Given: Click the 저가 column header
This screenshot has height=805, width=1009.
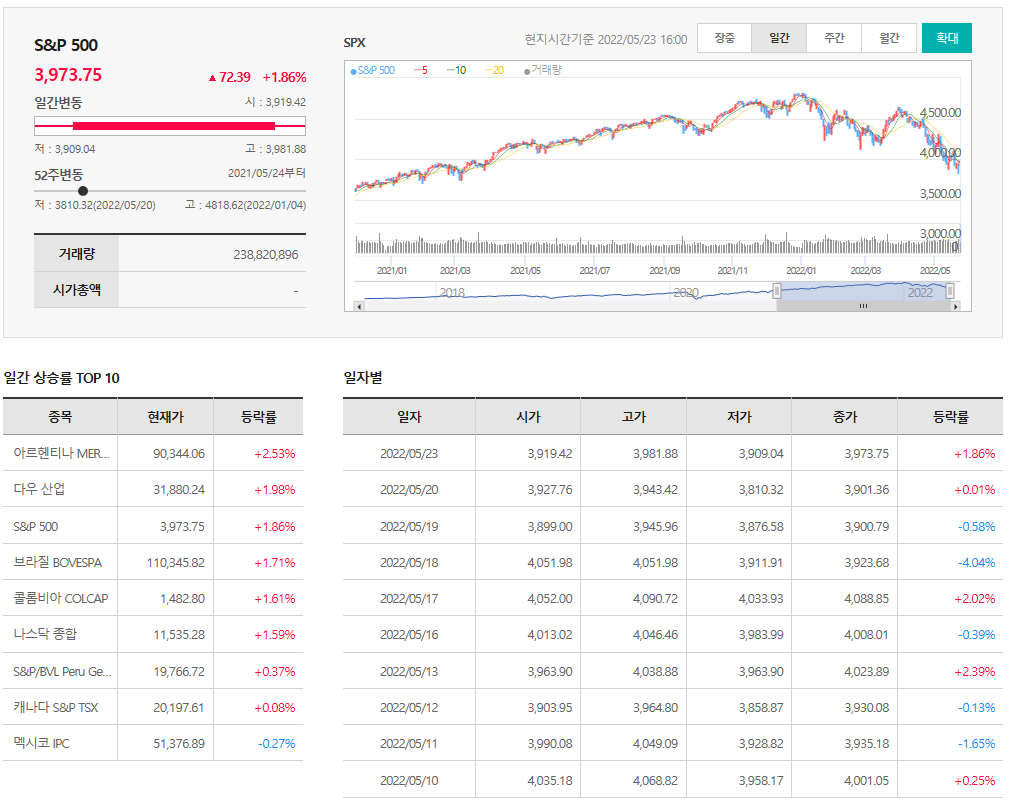Looking at the screenshot, I should 739,417.
